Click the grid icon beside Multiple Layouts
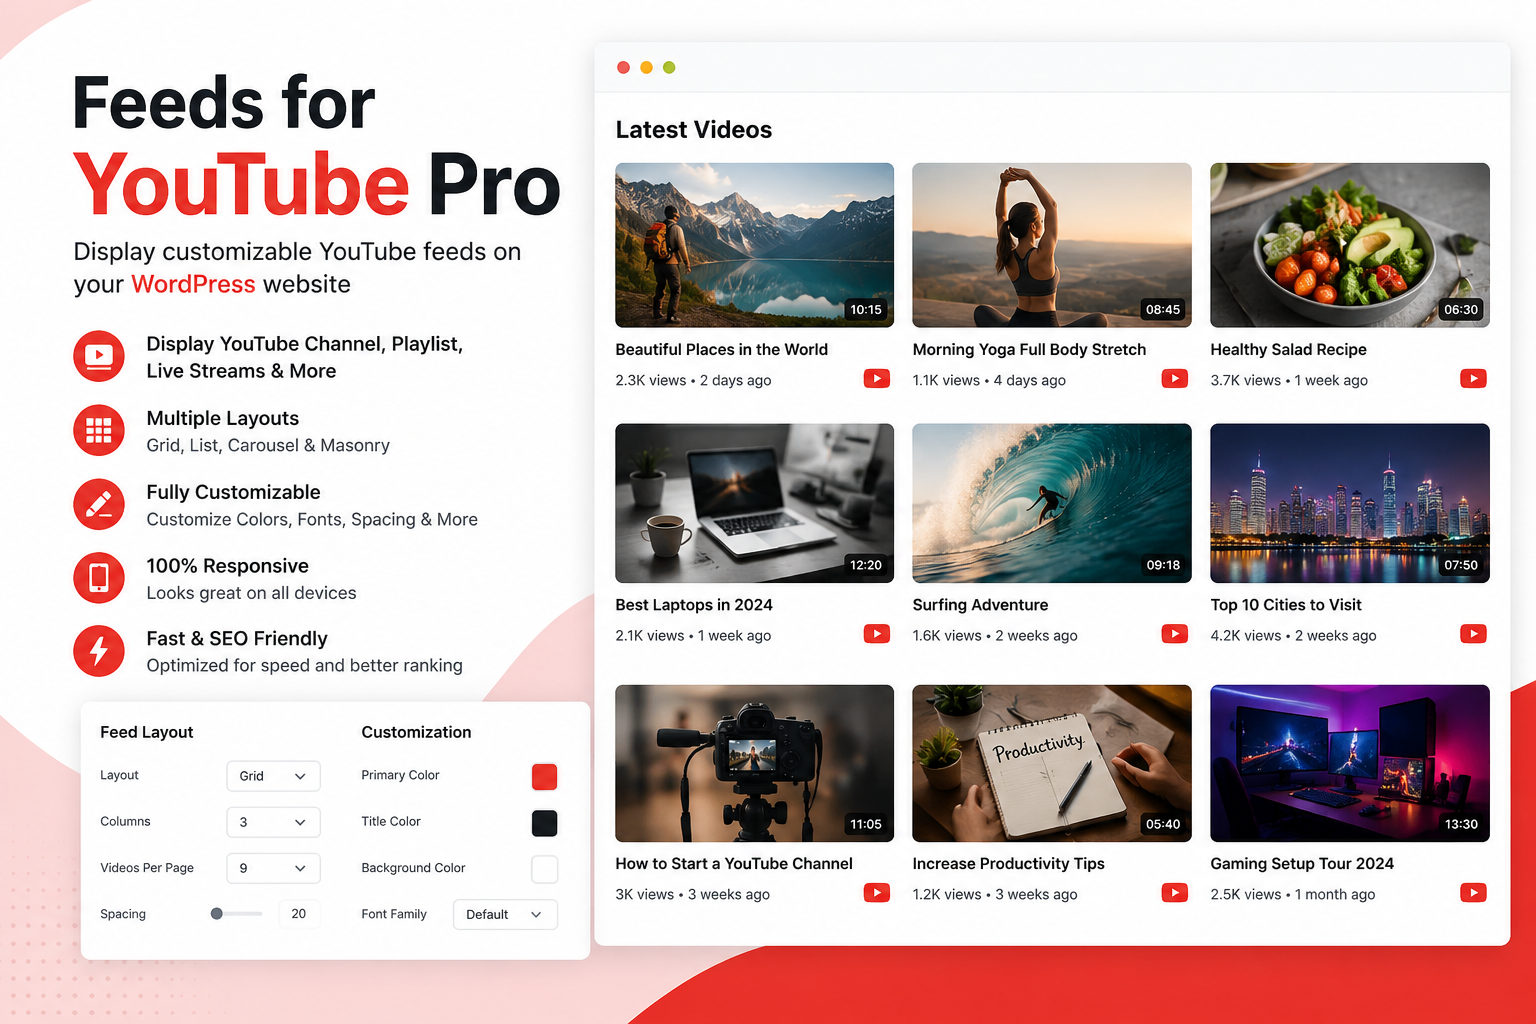This screenshot has width=1536, height=1024. pos(99,430)
